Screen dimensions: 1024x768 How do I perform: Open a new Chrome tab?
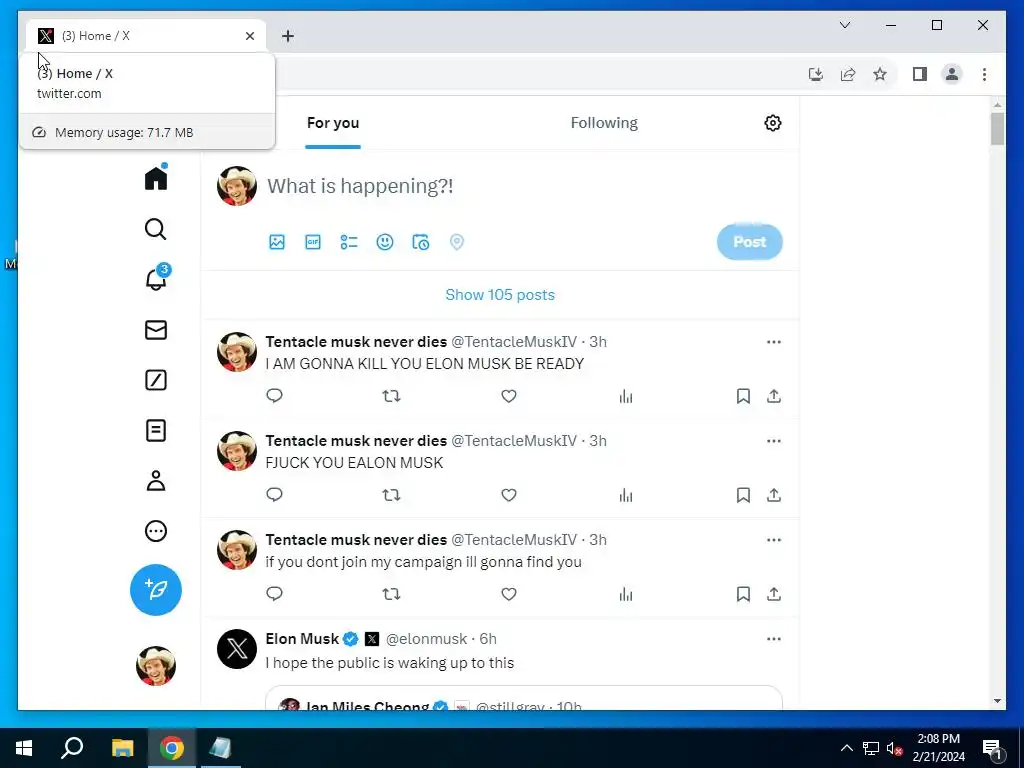tap(288, 36)
